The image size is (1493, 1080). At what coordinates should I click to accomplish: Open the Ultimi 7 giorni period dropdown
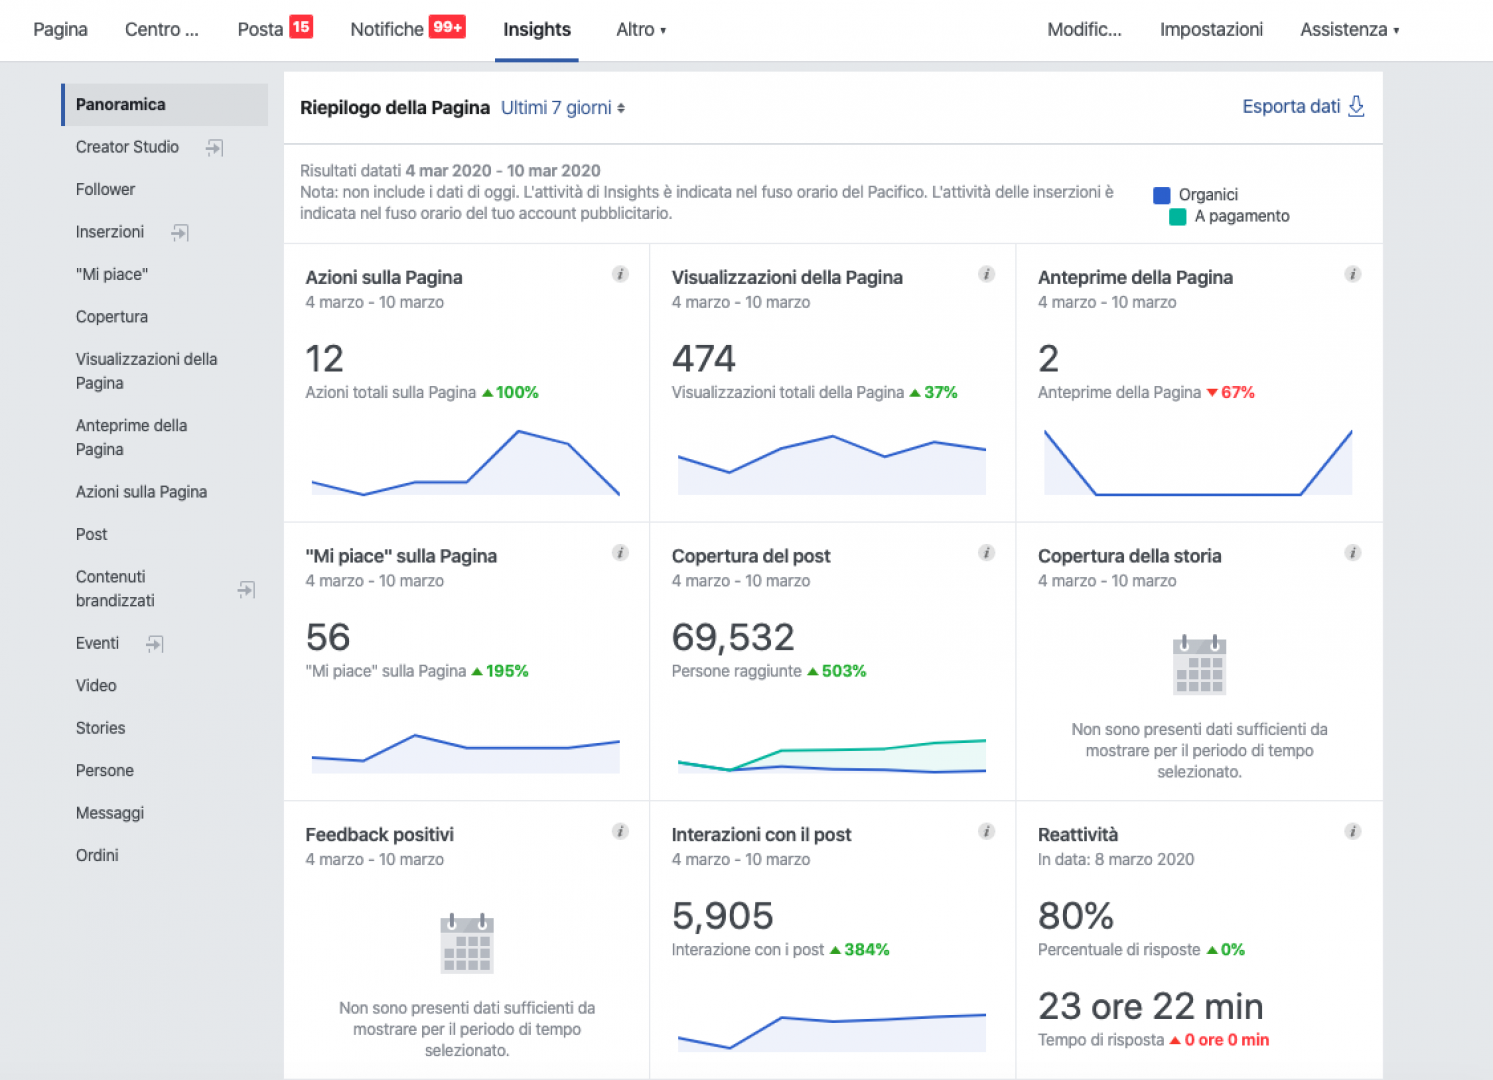tap(563, 108)
